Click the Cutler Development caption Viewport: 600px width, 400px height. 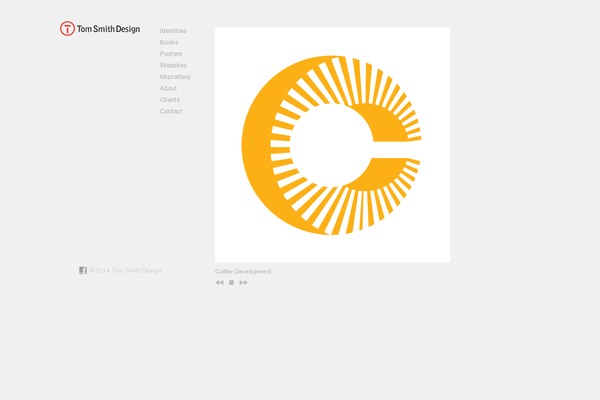243,271
